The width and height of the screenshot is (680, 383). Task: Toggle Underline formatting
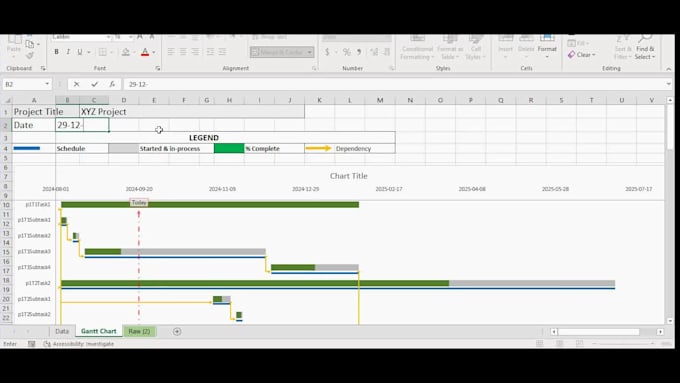pyautogui.click(x=80, y=52)
